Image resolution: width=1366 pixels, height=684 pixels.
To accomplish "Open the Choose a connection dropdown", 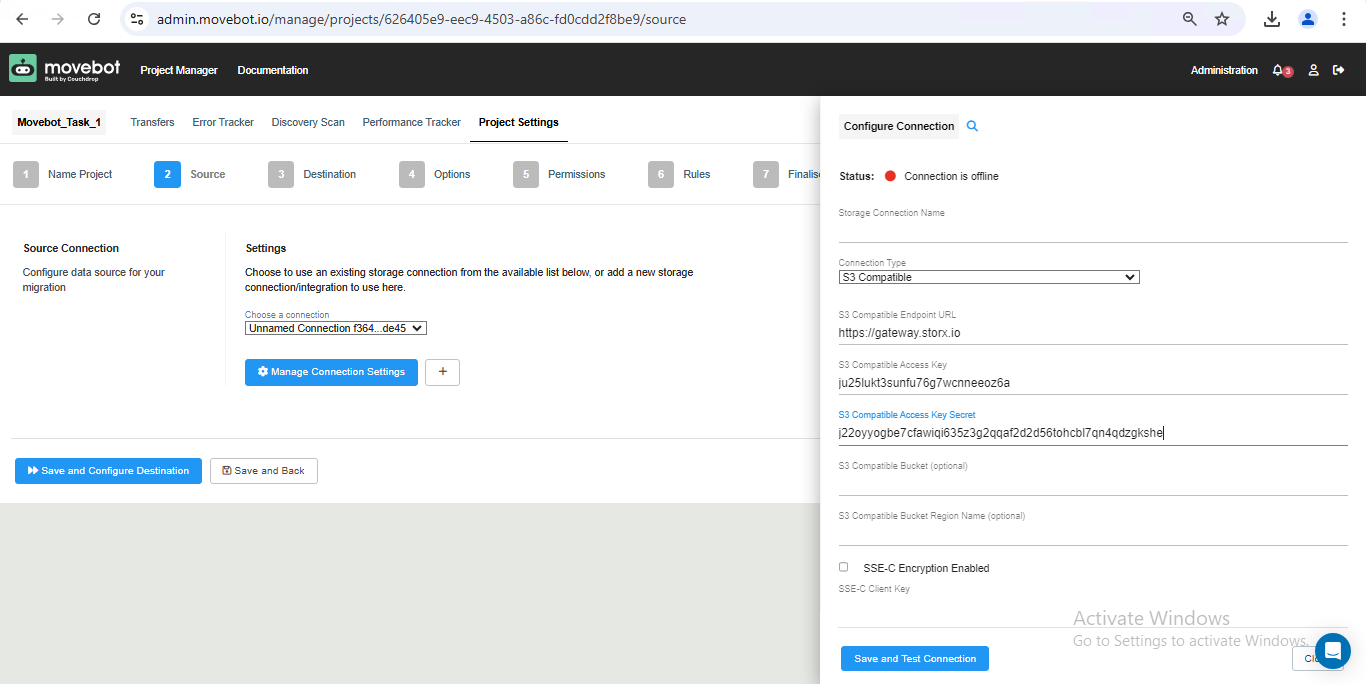I will point(336,328).
